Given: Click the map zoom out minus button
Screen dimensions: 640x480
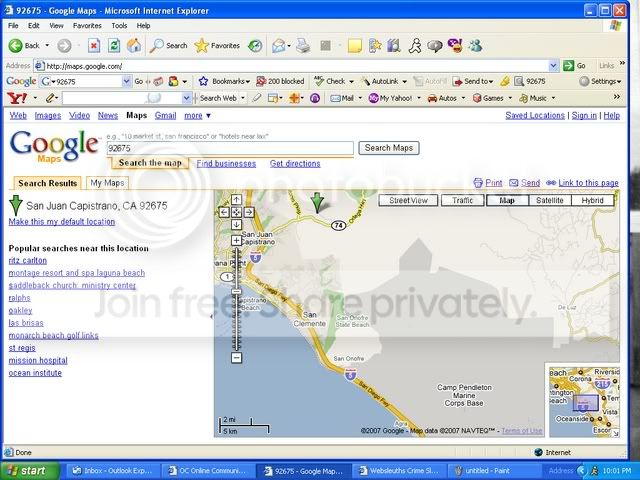Looking at the screenshot, I should (x=236, y=357).
